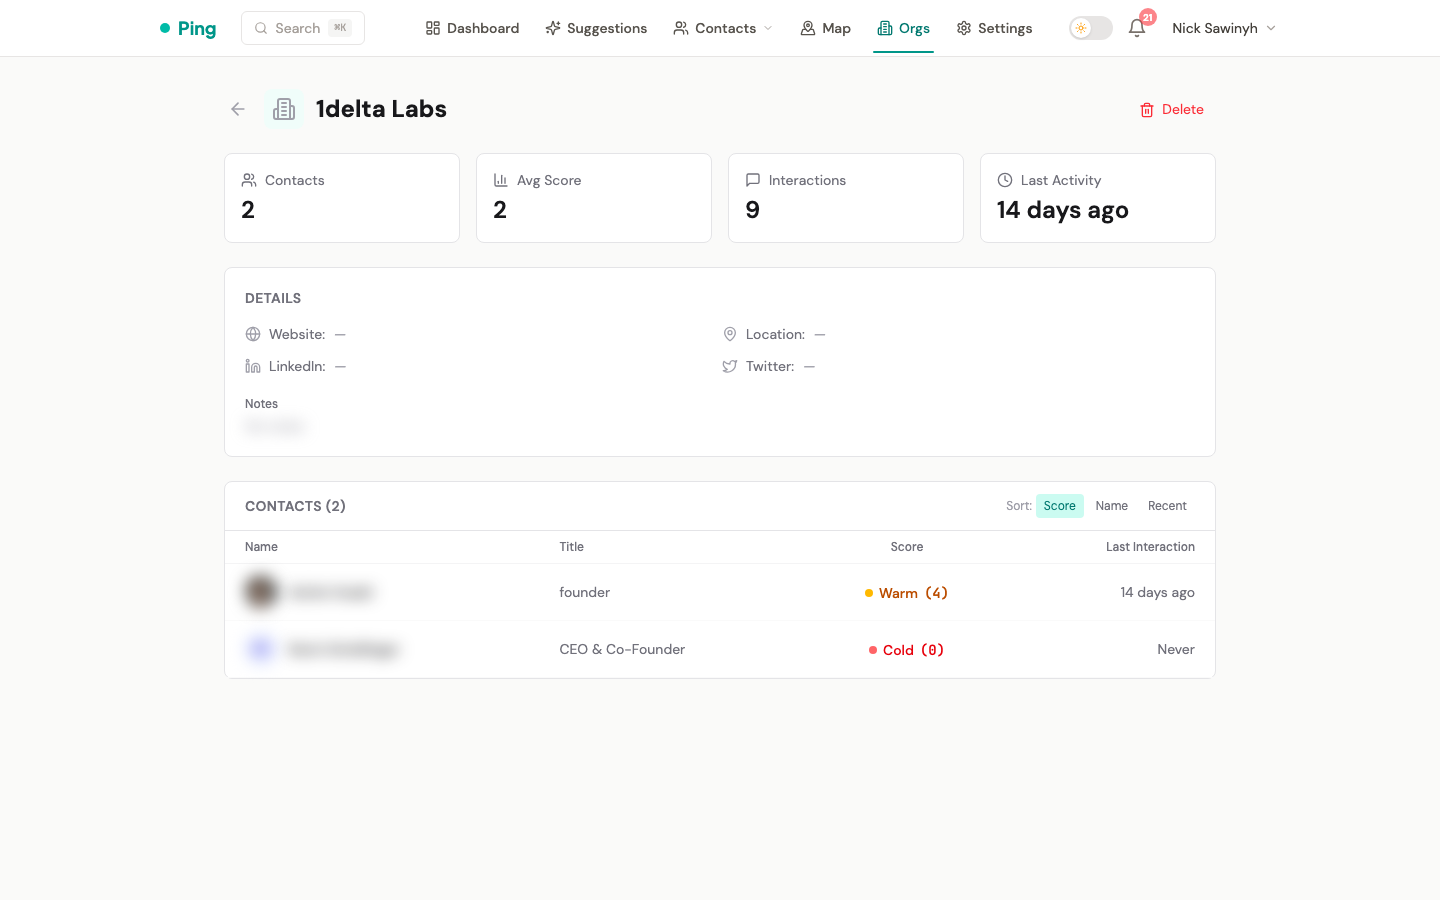Click the Last Interaction column header
The width and height of the screenshot is (1440, 900).
coord(1150,547)
